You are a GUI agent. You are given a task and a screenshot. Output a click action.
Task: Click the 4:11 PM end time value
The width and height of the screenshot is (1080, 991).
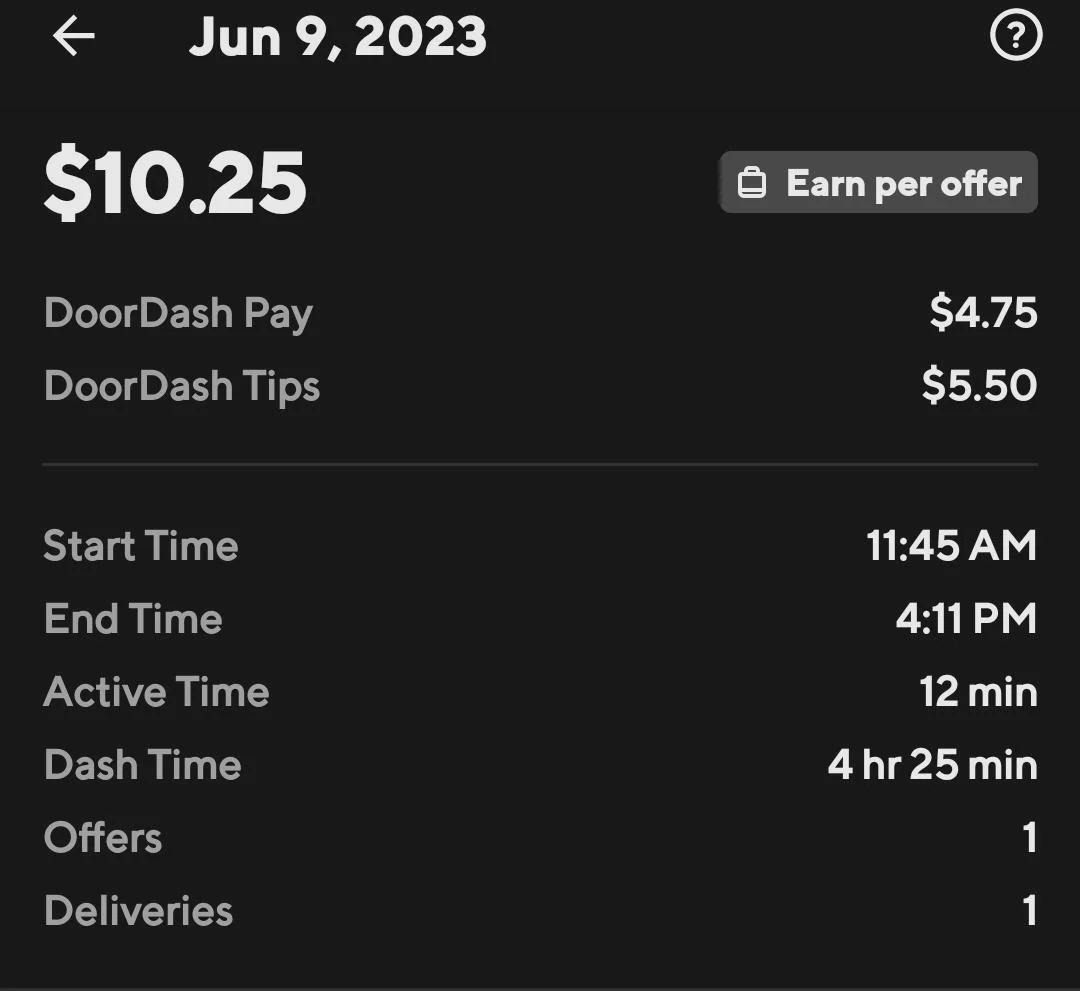[x=964, y=618]
